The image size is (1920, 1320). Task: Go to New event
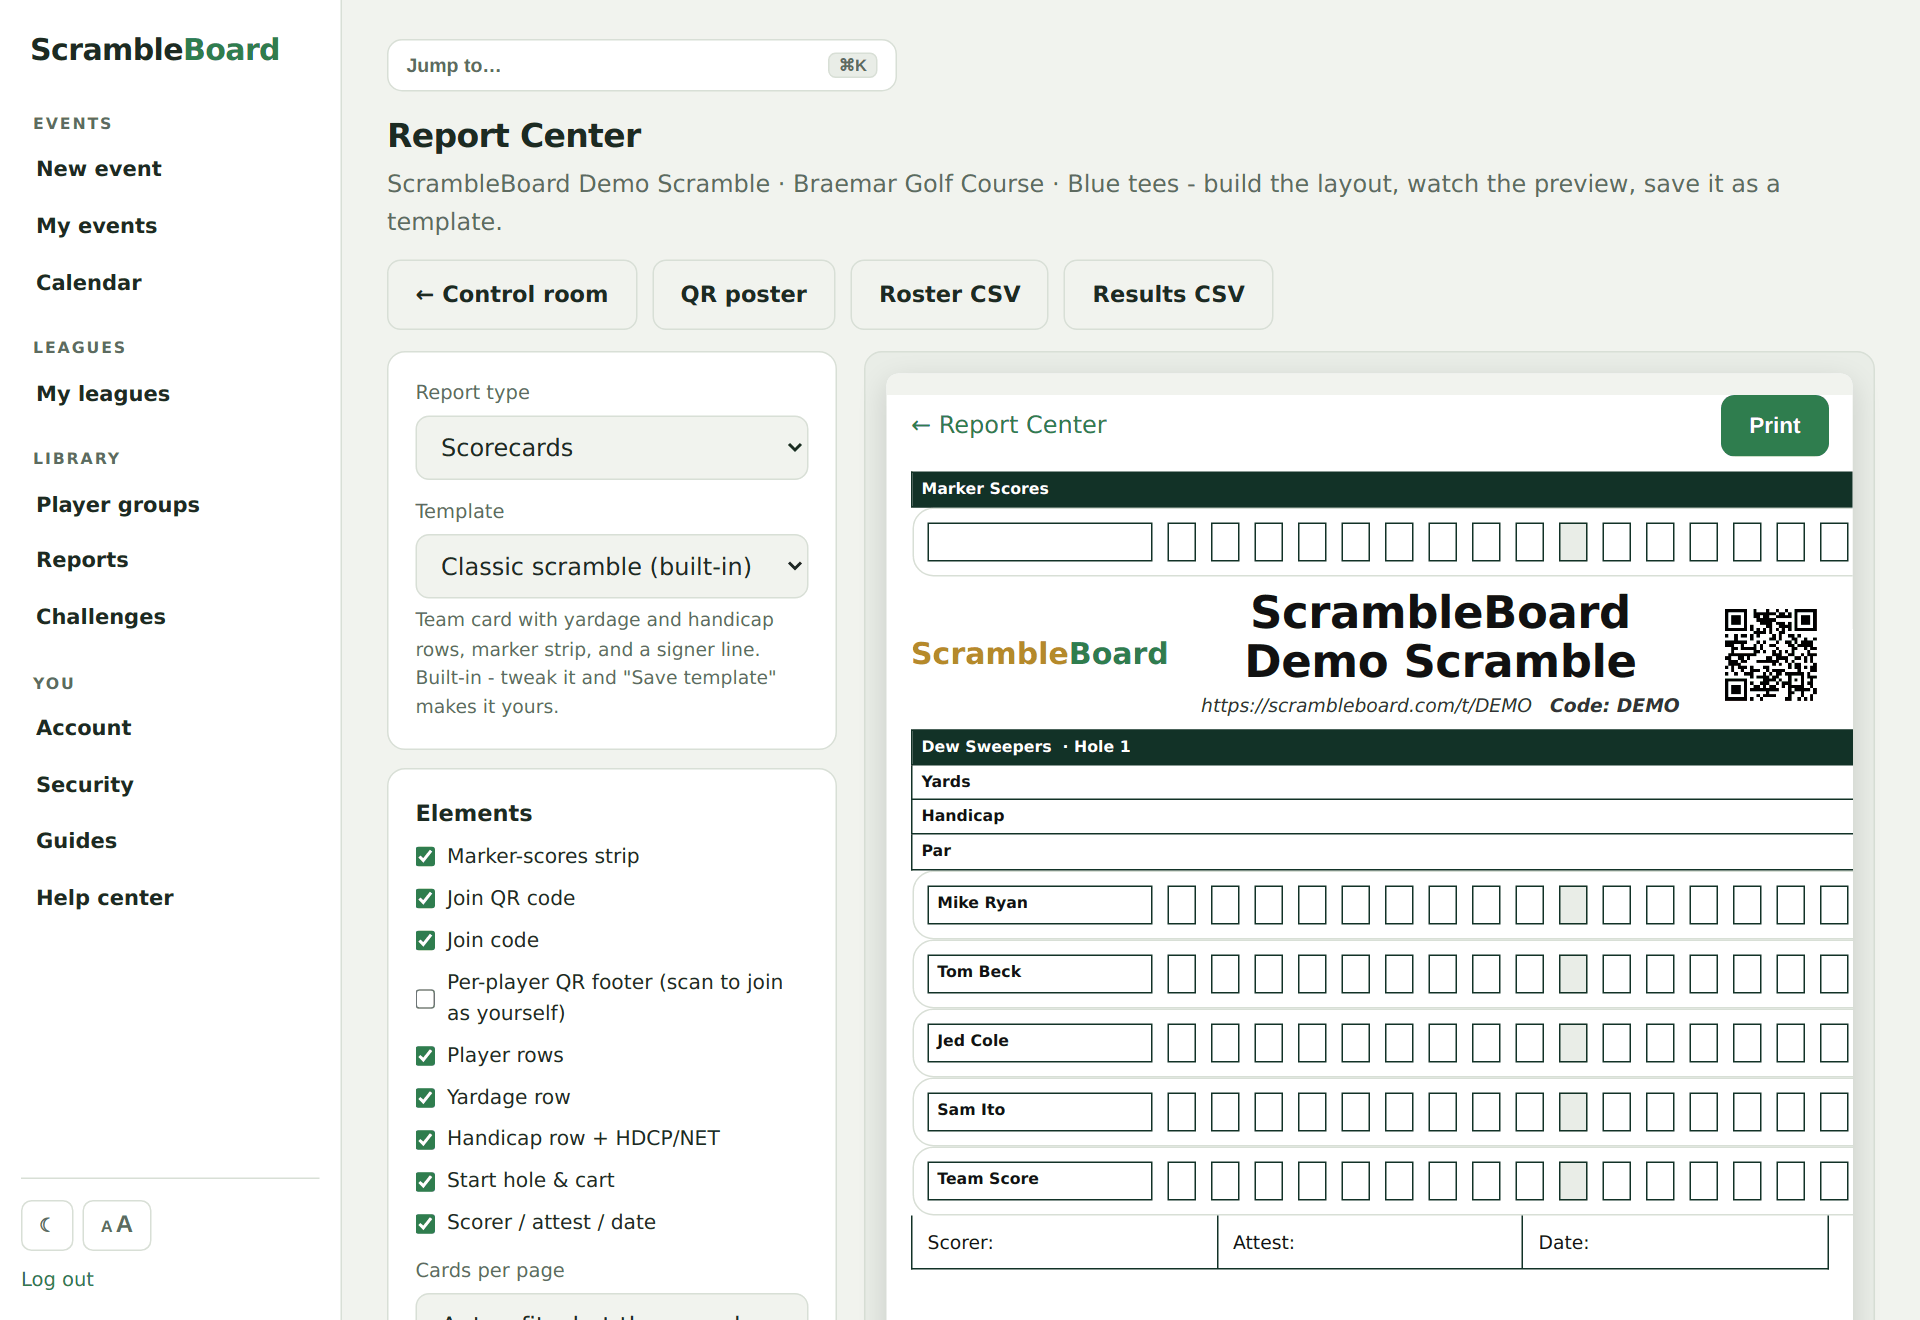pyautogui.click(x=99, y=169)
